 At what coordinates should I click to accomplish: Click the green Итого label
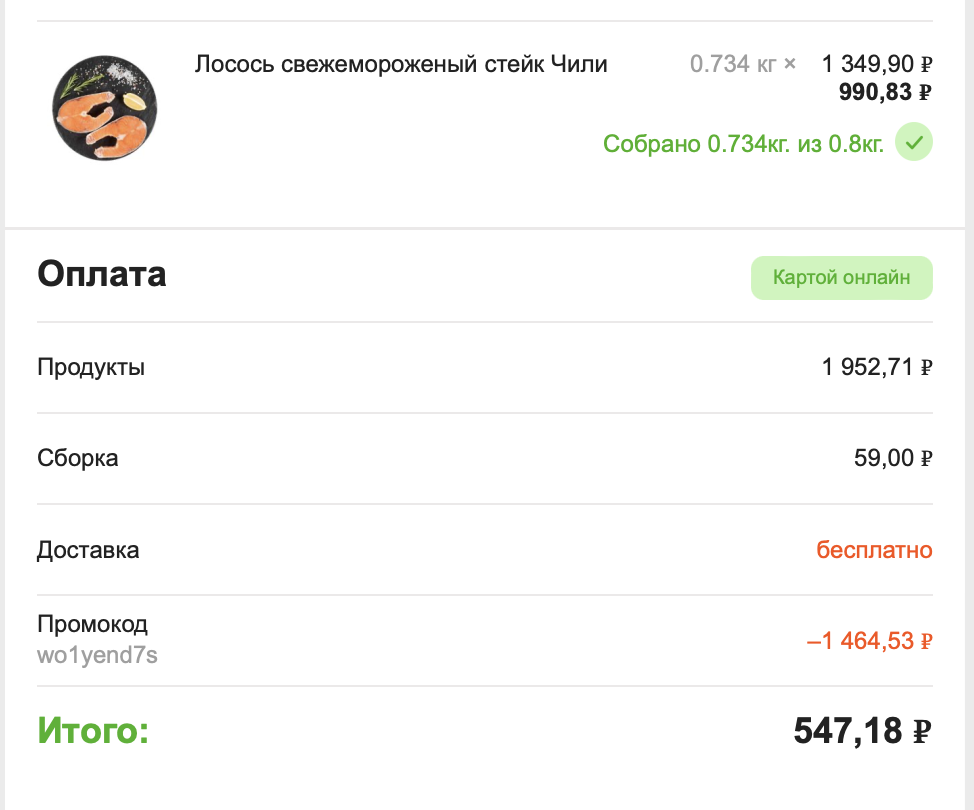[93, 730]
